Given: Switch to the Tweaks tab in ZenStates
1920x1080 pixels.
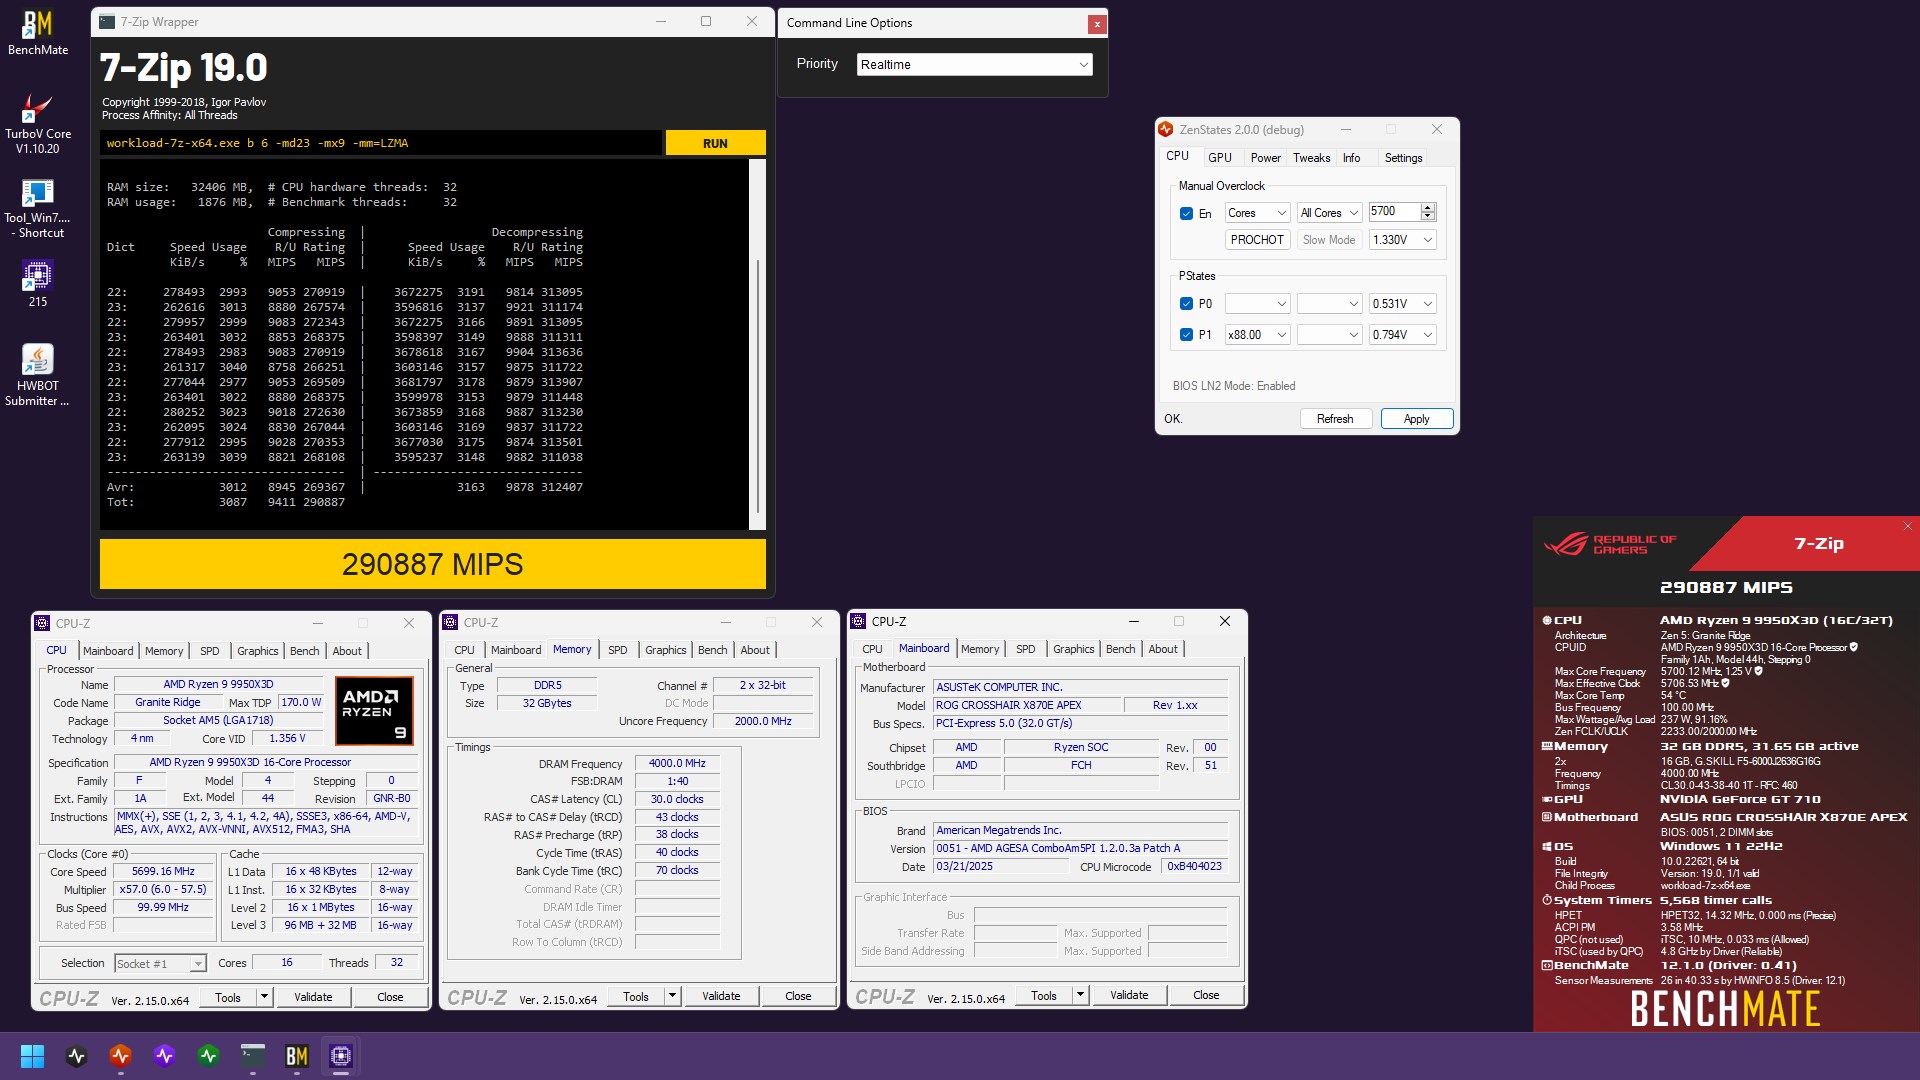Looking at the screenshot, I should (x=1311, y=158).
